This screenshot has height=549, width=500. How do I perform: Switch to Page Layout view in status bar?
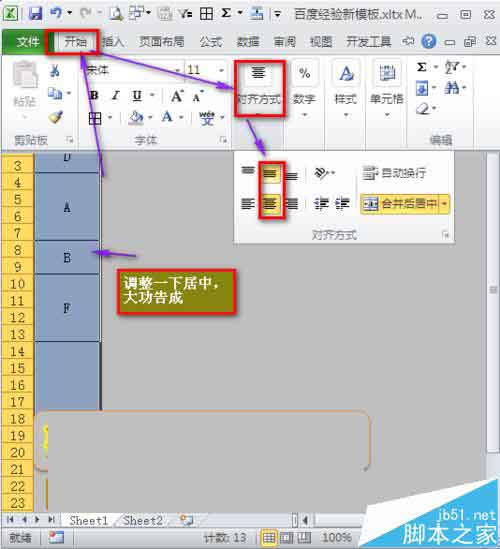click(286, 537)
